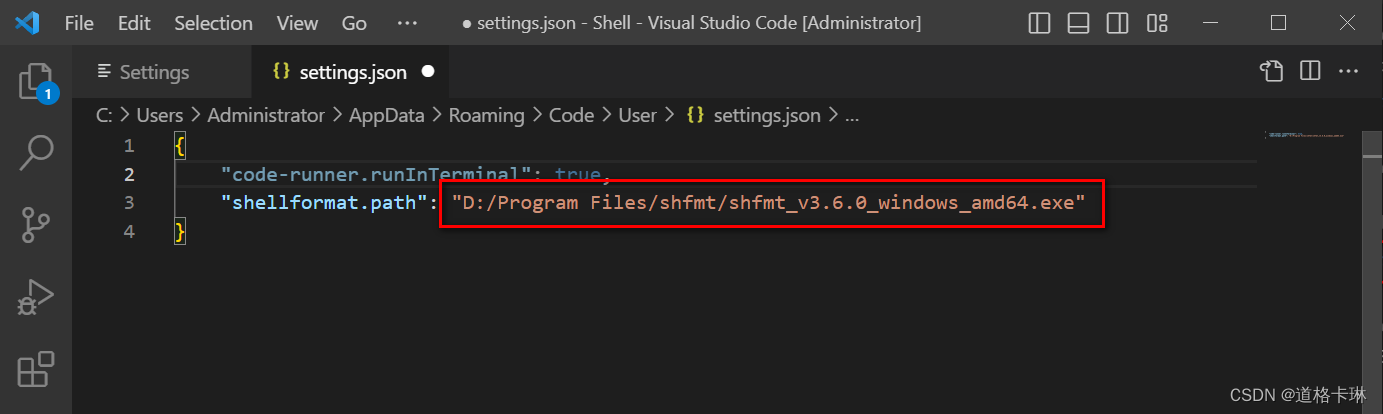Click the code minimap preview

[1304, 134]
